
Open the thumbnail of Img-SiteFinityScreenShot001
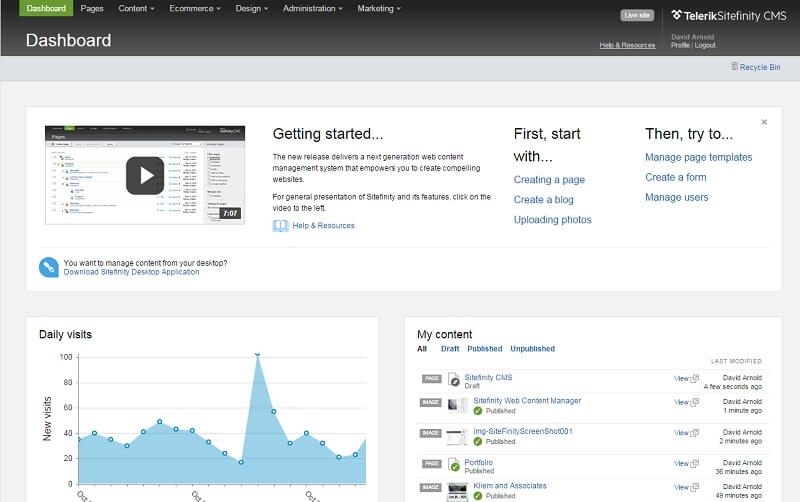click(457, 437)
